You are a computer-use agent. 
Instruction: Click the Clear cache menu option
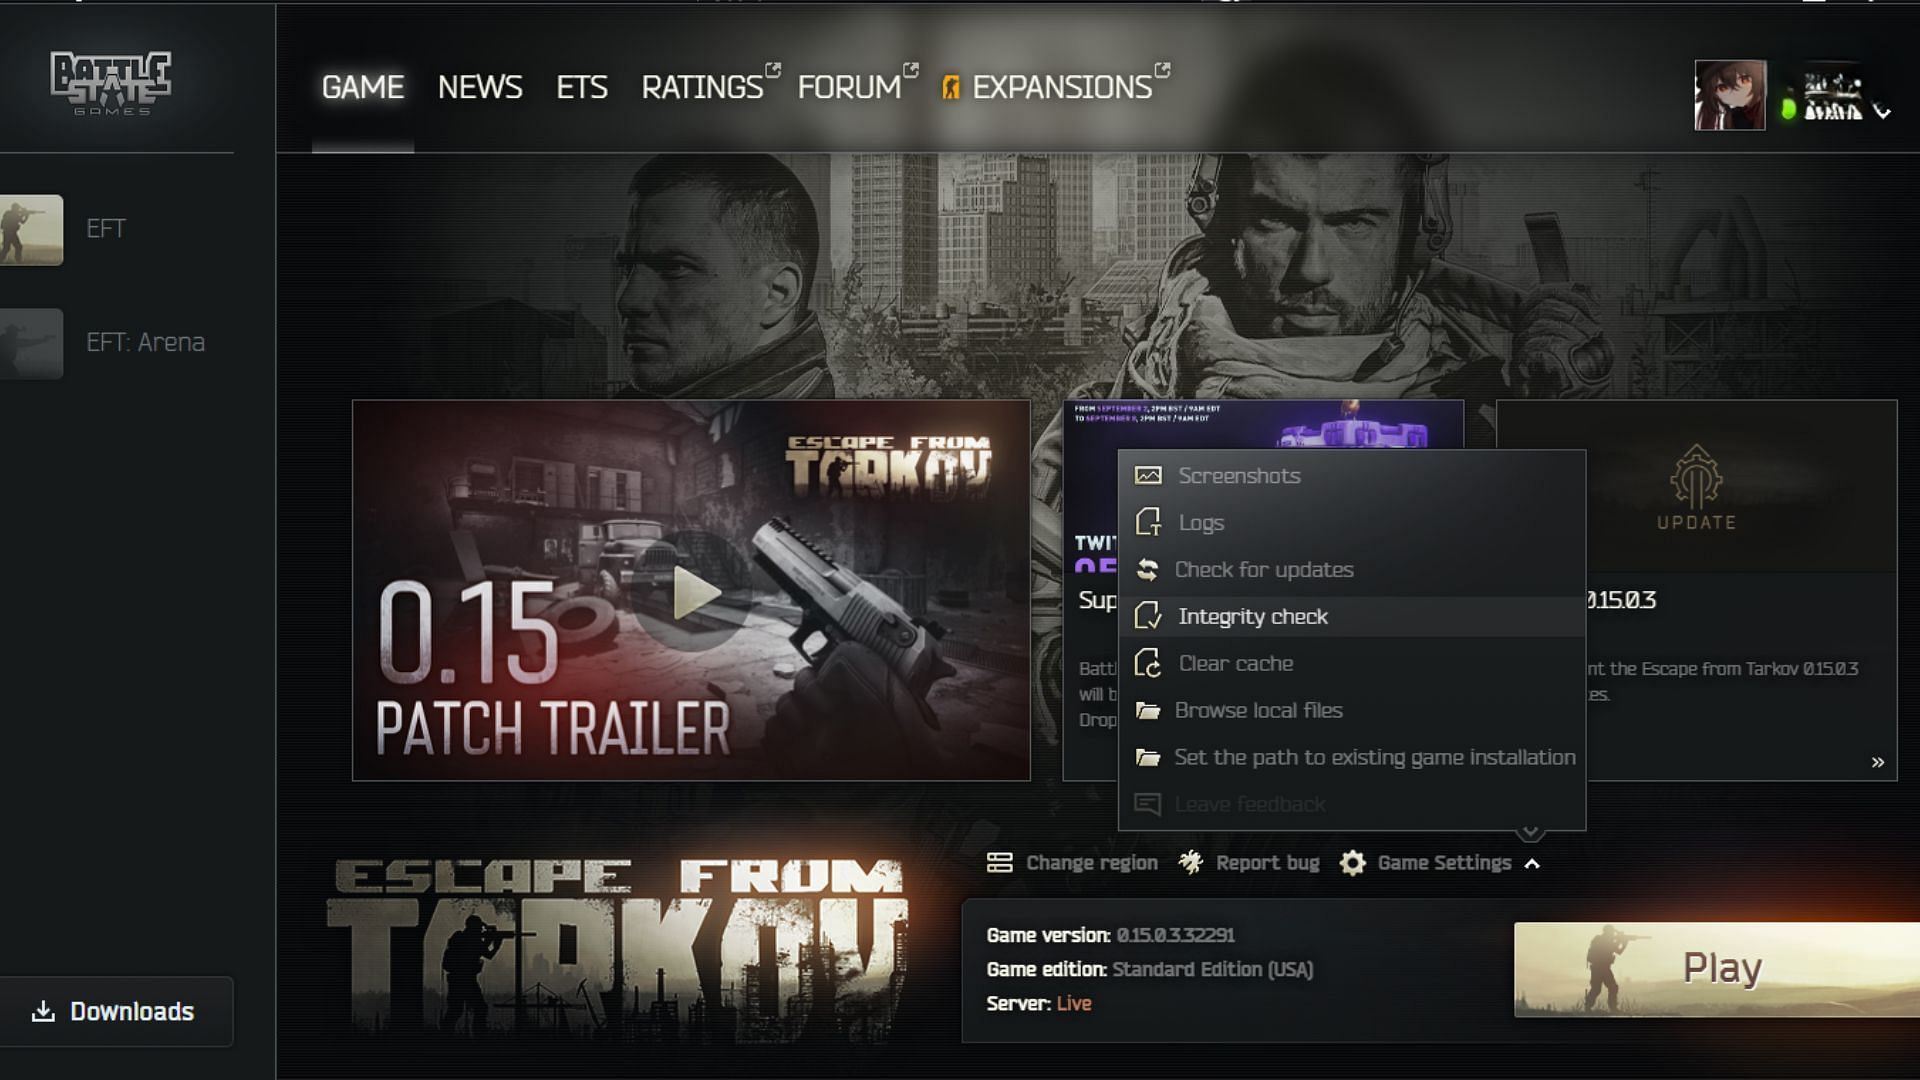pos(1236,662)
